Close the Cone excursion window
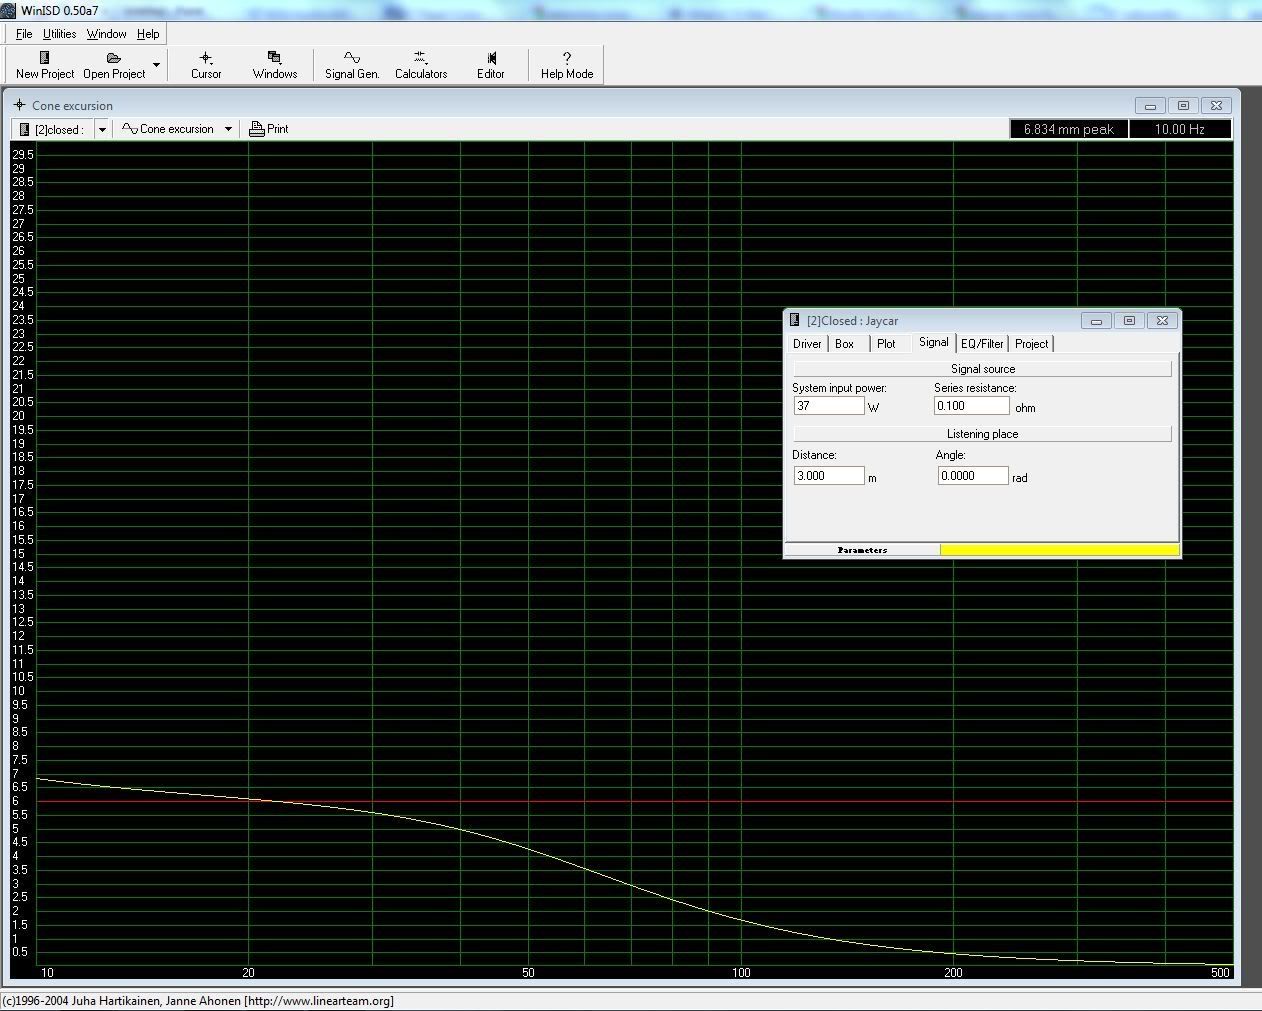Viewport: 1262px width, 1011px height. coord(1216,106)
